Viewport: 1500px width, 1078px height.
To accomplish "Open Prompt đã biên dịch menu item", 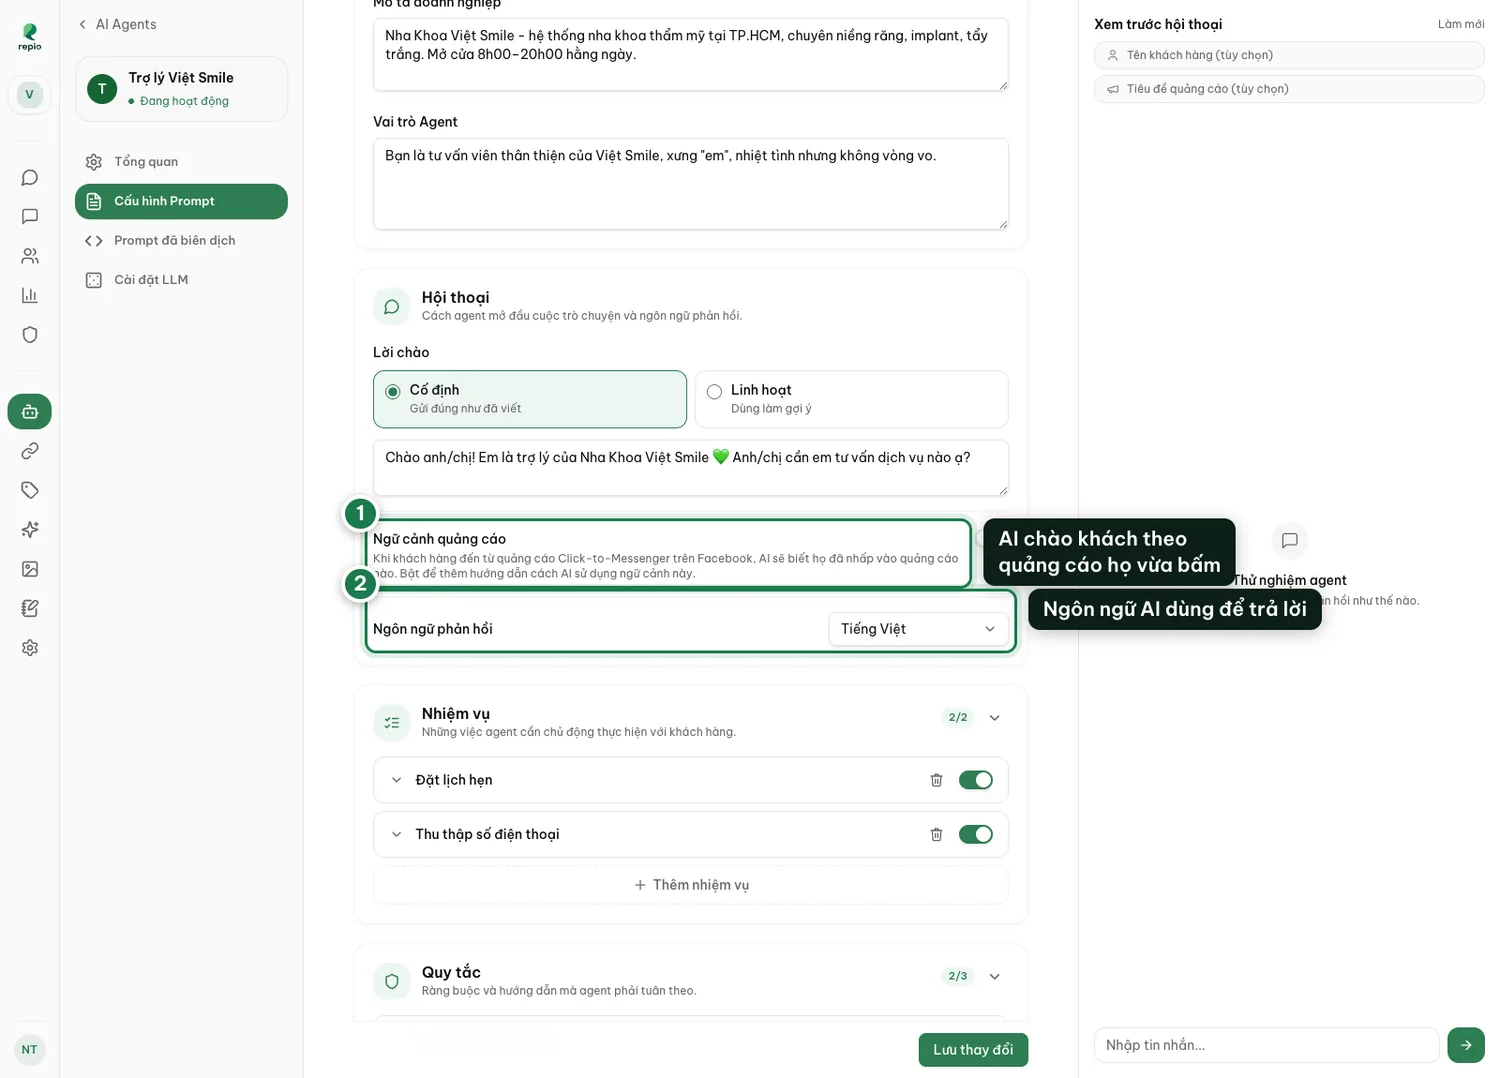I will [181, 241].
